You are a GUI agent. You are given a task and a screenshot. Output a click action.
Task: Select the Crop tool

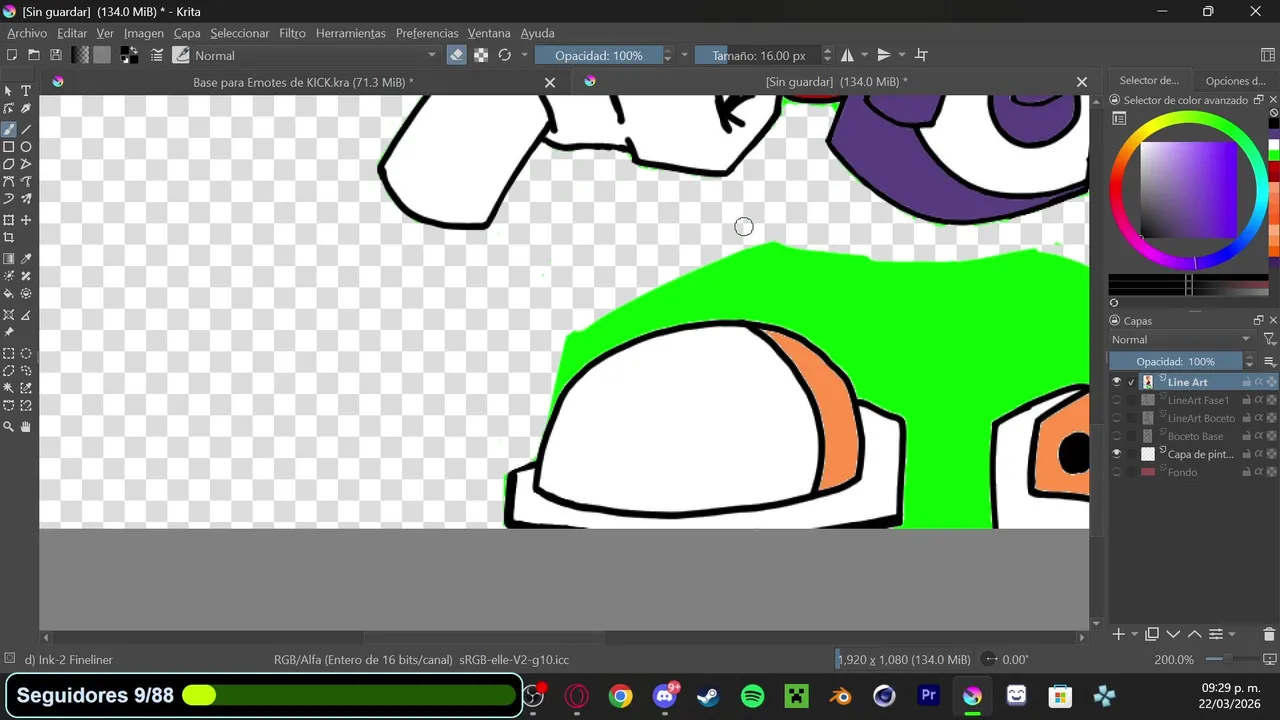pyautogui.click(x=9, y=238)
